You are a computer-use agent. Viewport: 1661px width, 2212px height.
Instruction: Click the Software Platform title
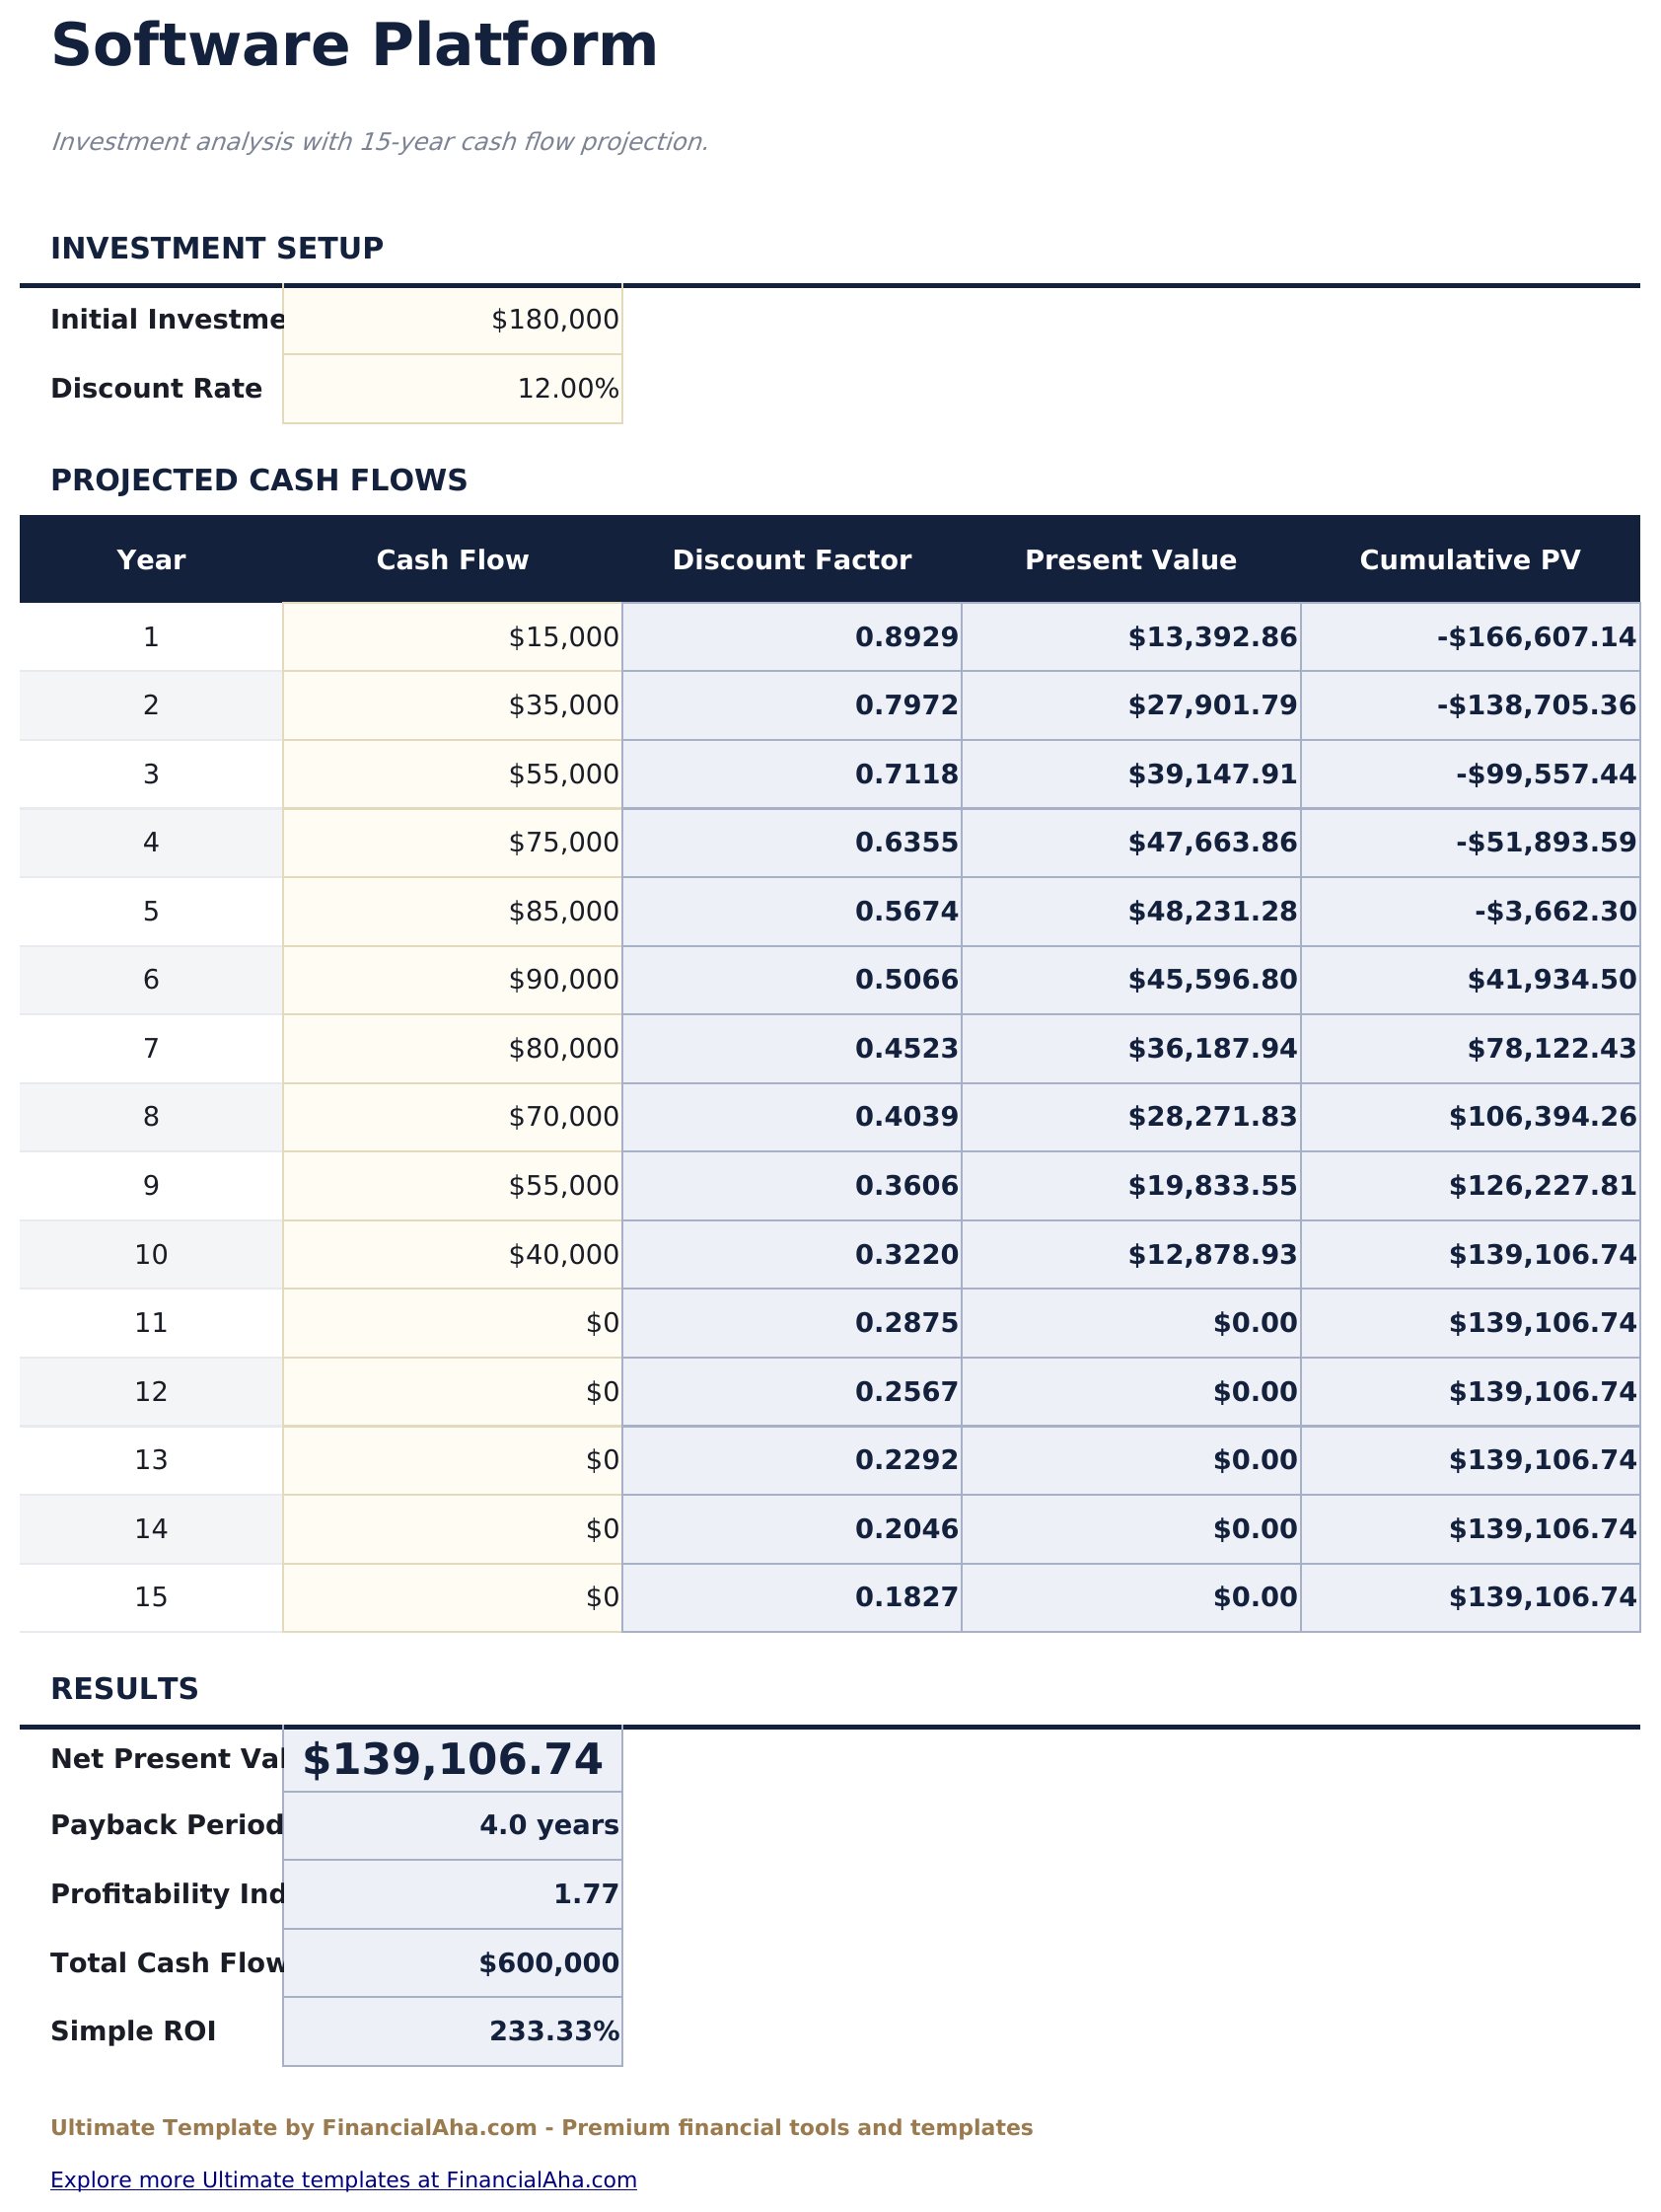355,44
